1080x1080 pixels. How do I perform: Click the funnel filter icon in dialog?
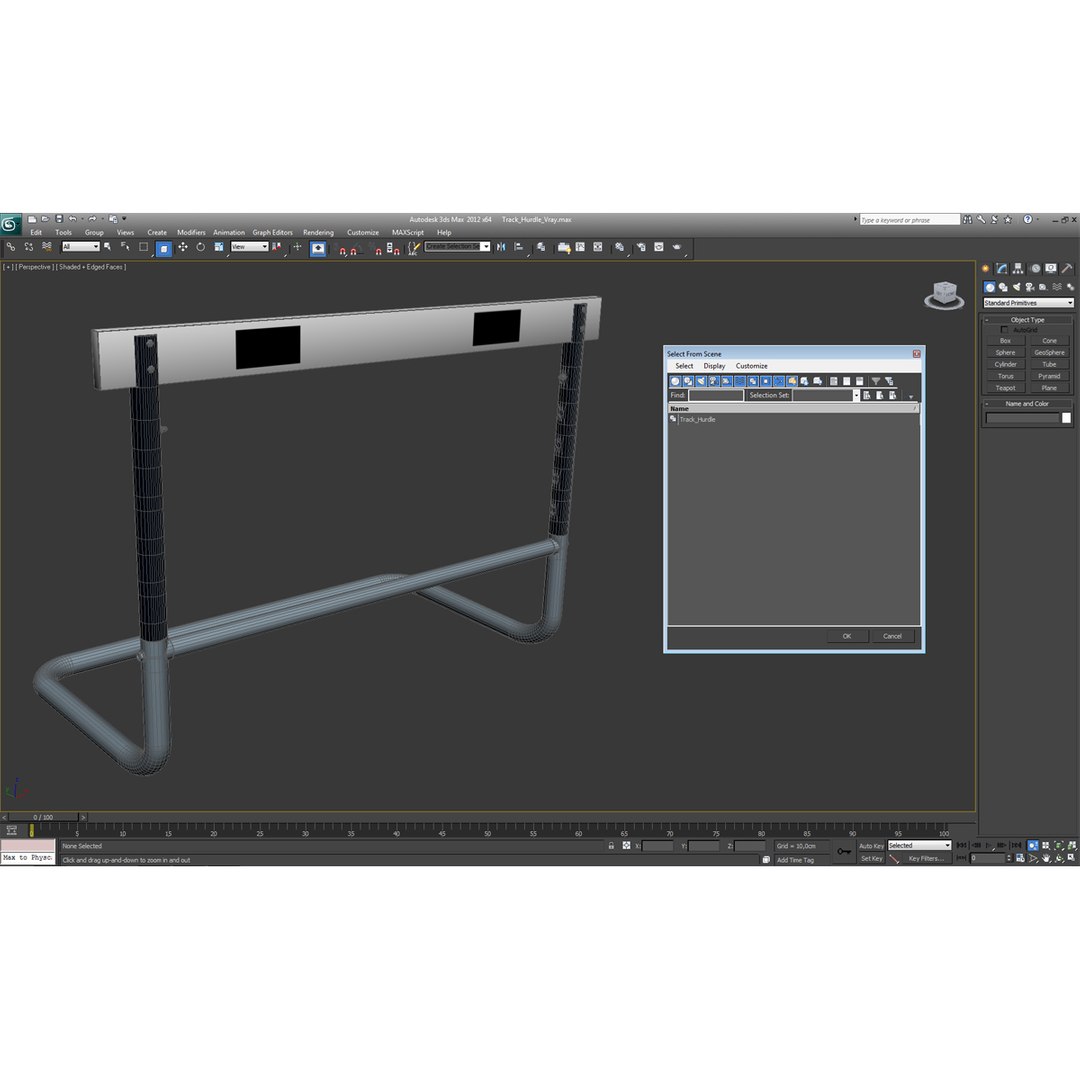(x=875, y=381)
